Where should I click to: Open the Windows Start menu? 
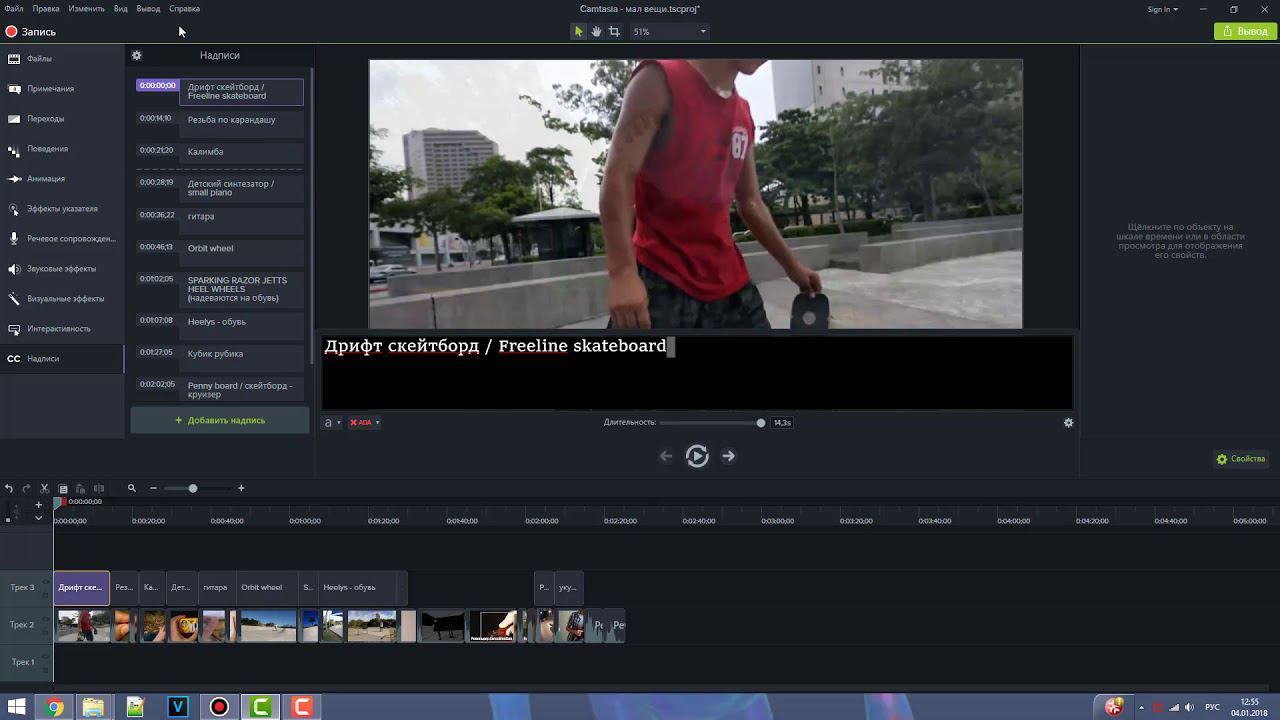[x=17, y=707]
